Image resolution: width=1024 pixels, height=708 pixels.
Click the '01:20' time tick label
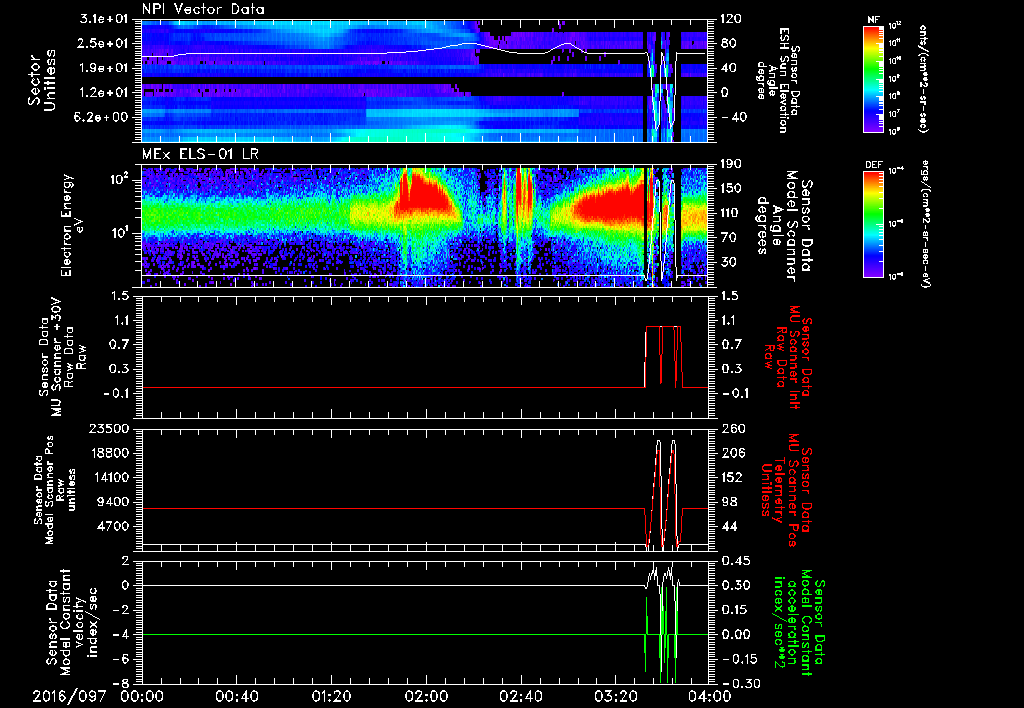330,696
